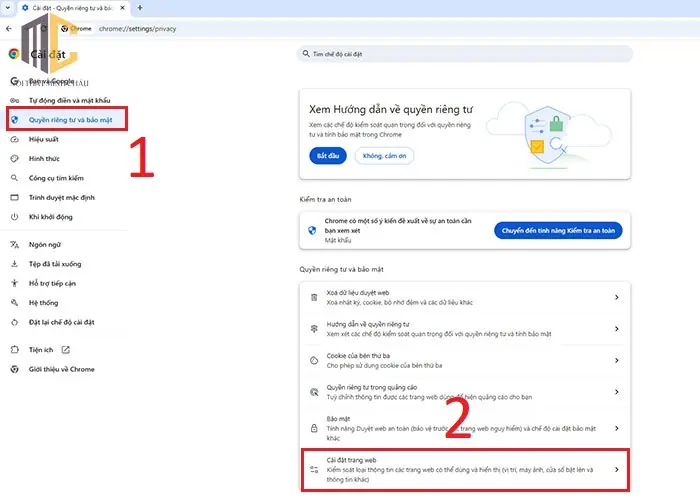Open Đặt lại chế độ cài đặt

tap(62, 322)
